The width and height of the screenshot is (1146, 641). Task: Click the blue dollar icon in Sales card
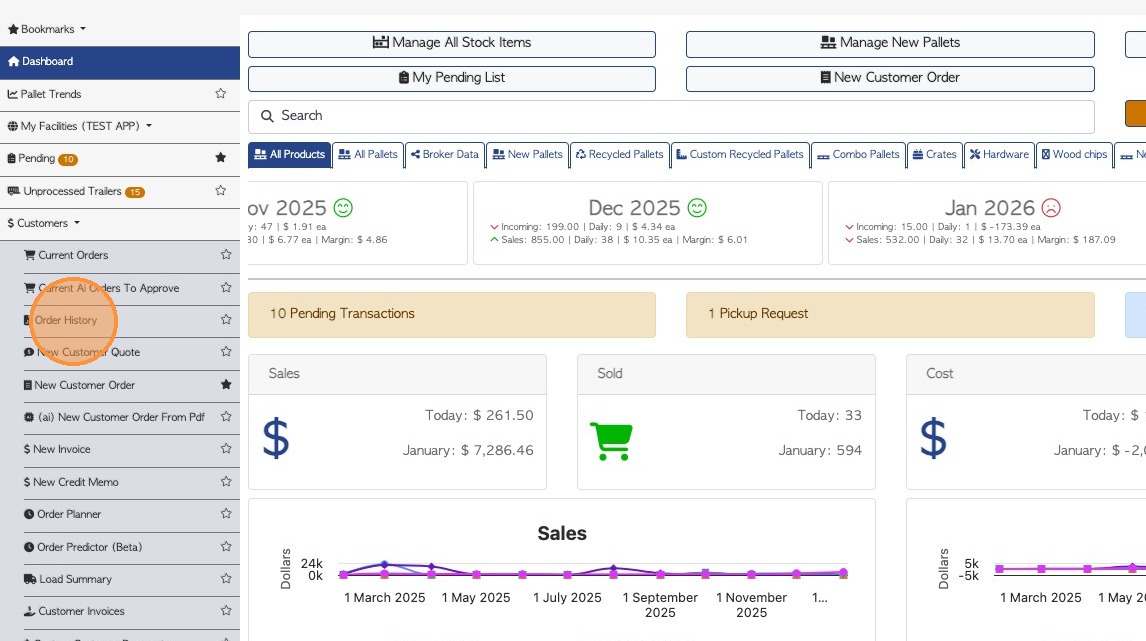275,439
